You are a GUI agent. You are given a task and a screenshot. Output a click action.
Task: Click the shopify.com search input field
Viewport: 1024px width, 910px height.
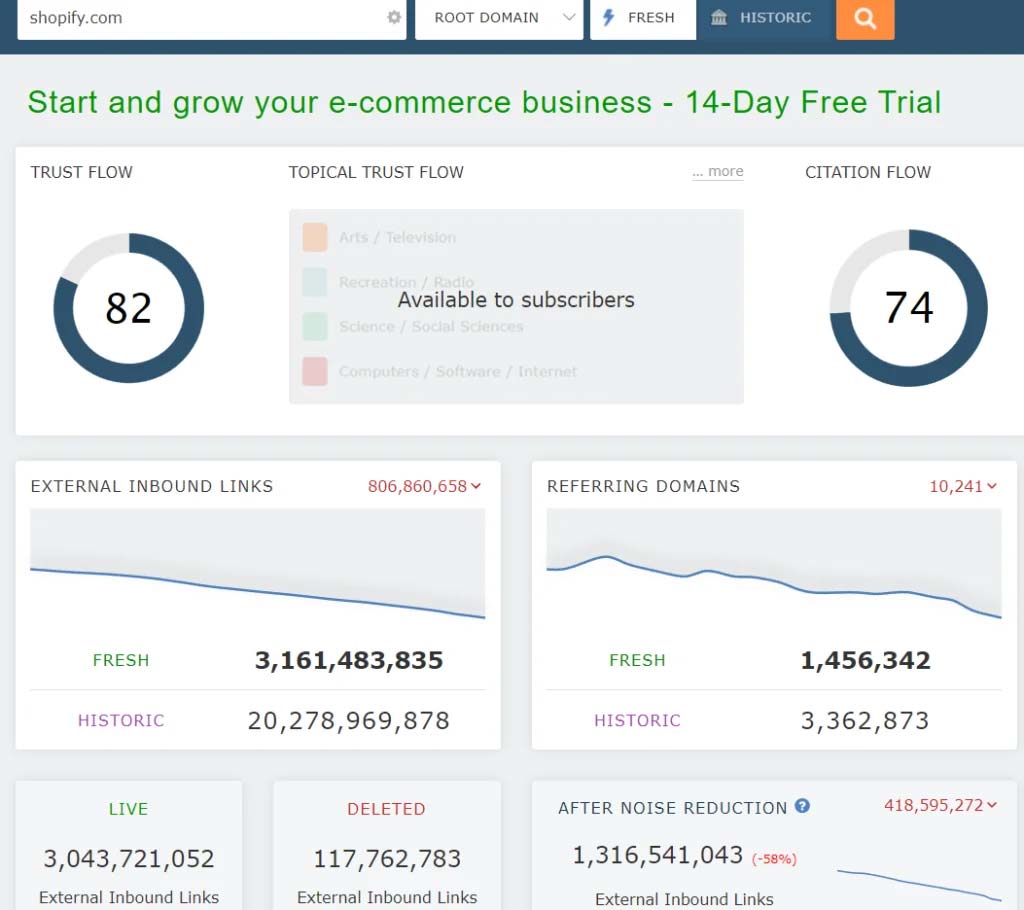pos(200,18)
